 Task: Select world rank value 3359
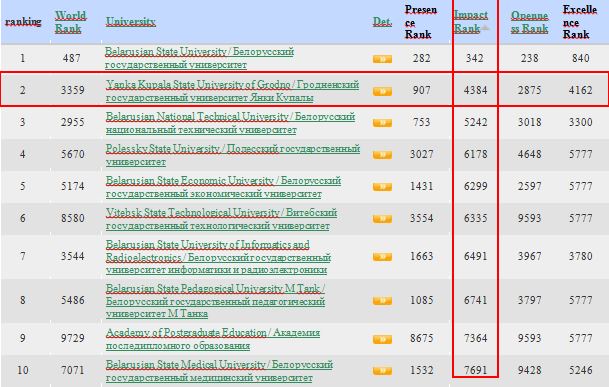tap(73, 90)
